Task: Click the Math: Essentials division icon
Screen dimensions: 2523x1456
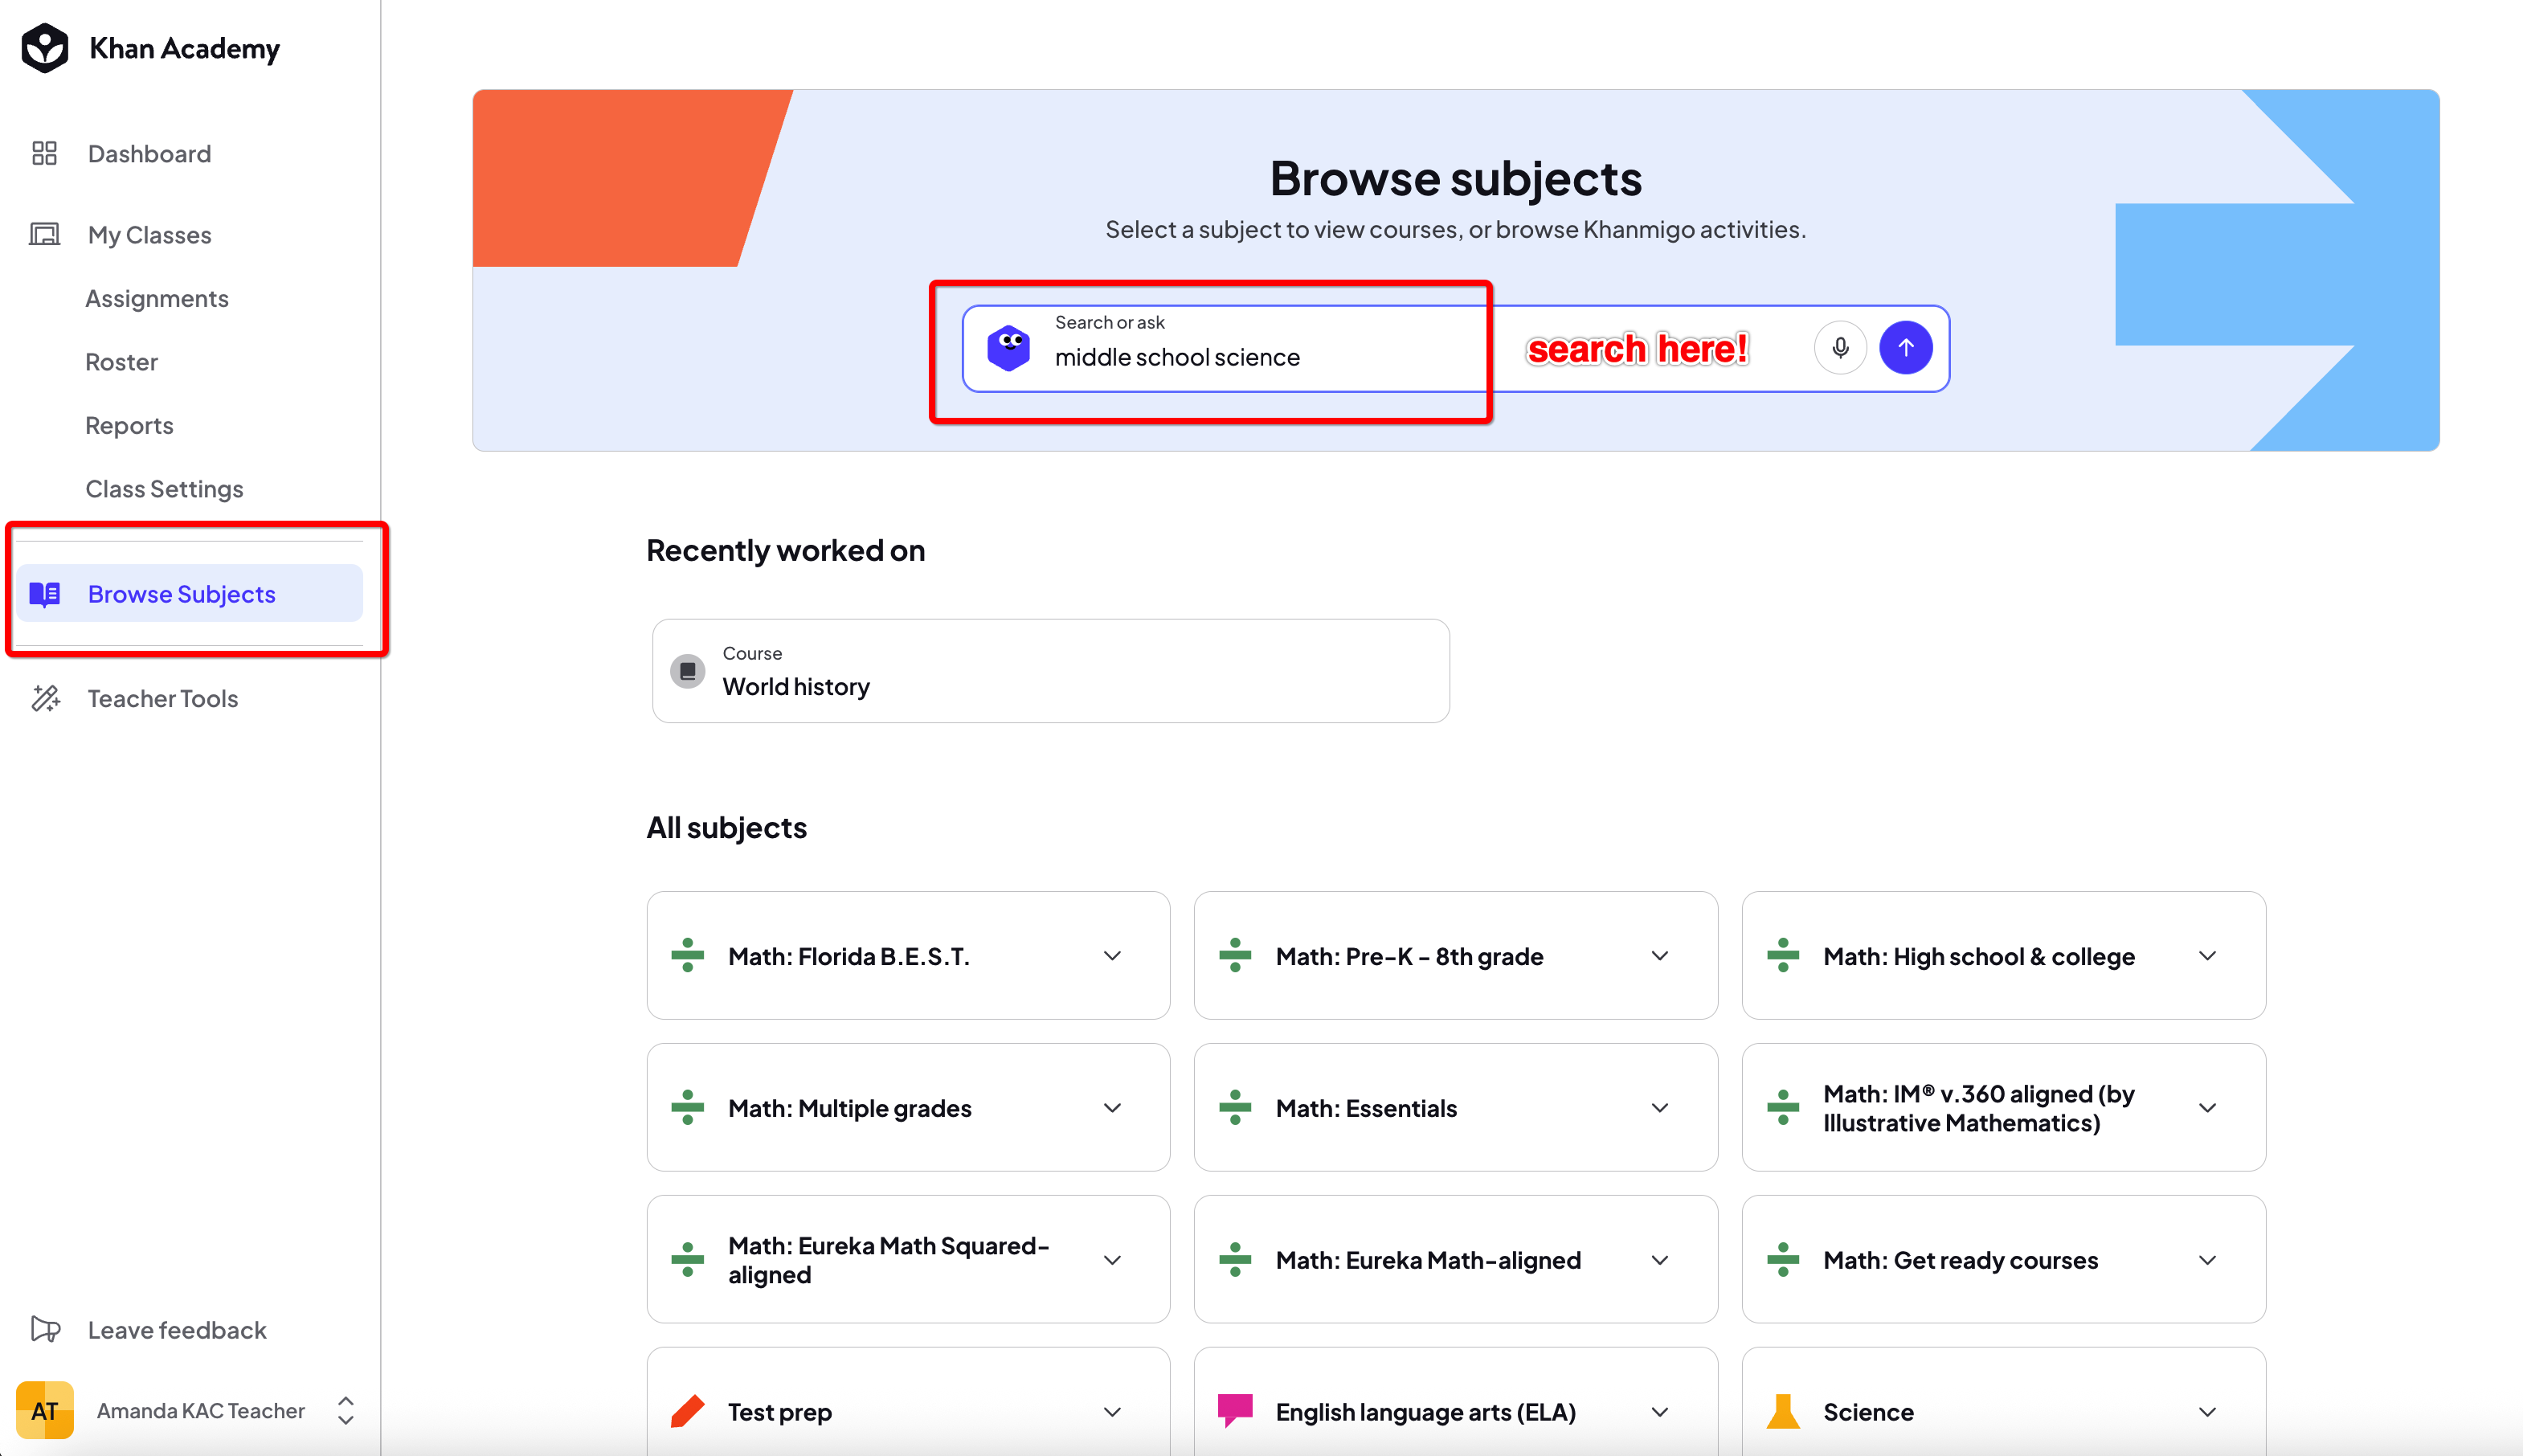Action: pyautogui.click(x=1235, y=1108)
